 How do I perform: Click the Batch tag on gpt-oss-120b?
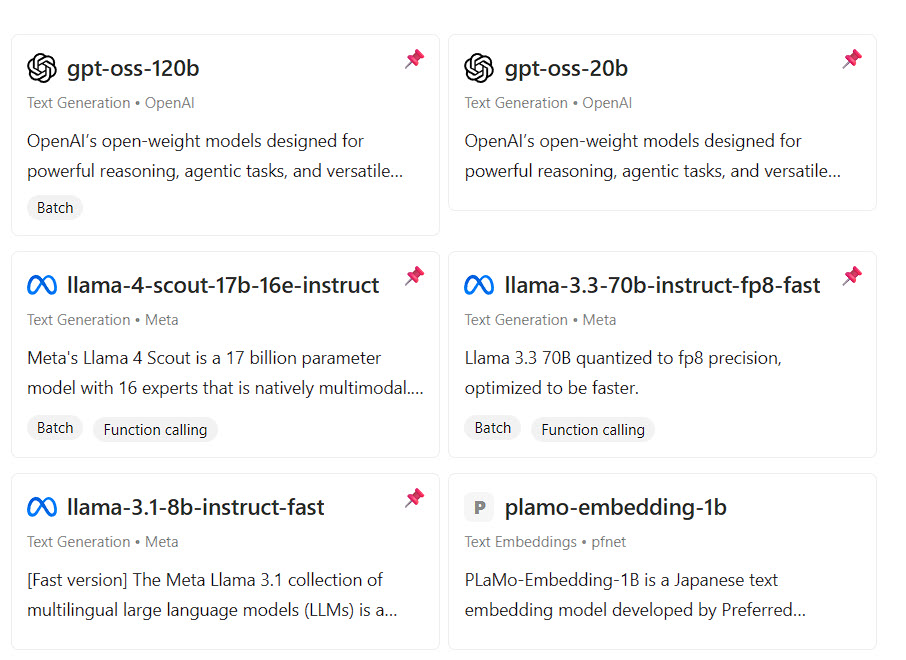[55, 208]
